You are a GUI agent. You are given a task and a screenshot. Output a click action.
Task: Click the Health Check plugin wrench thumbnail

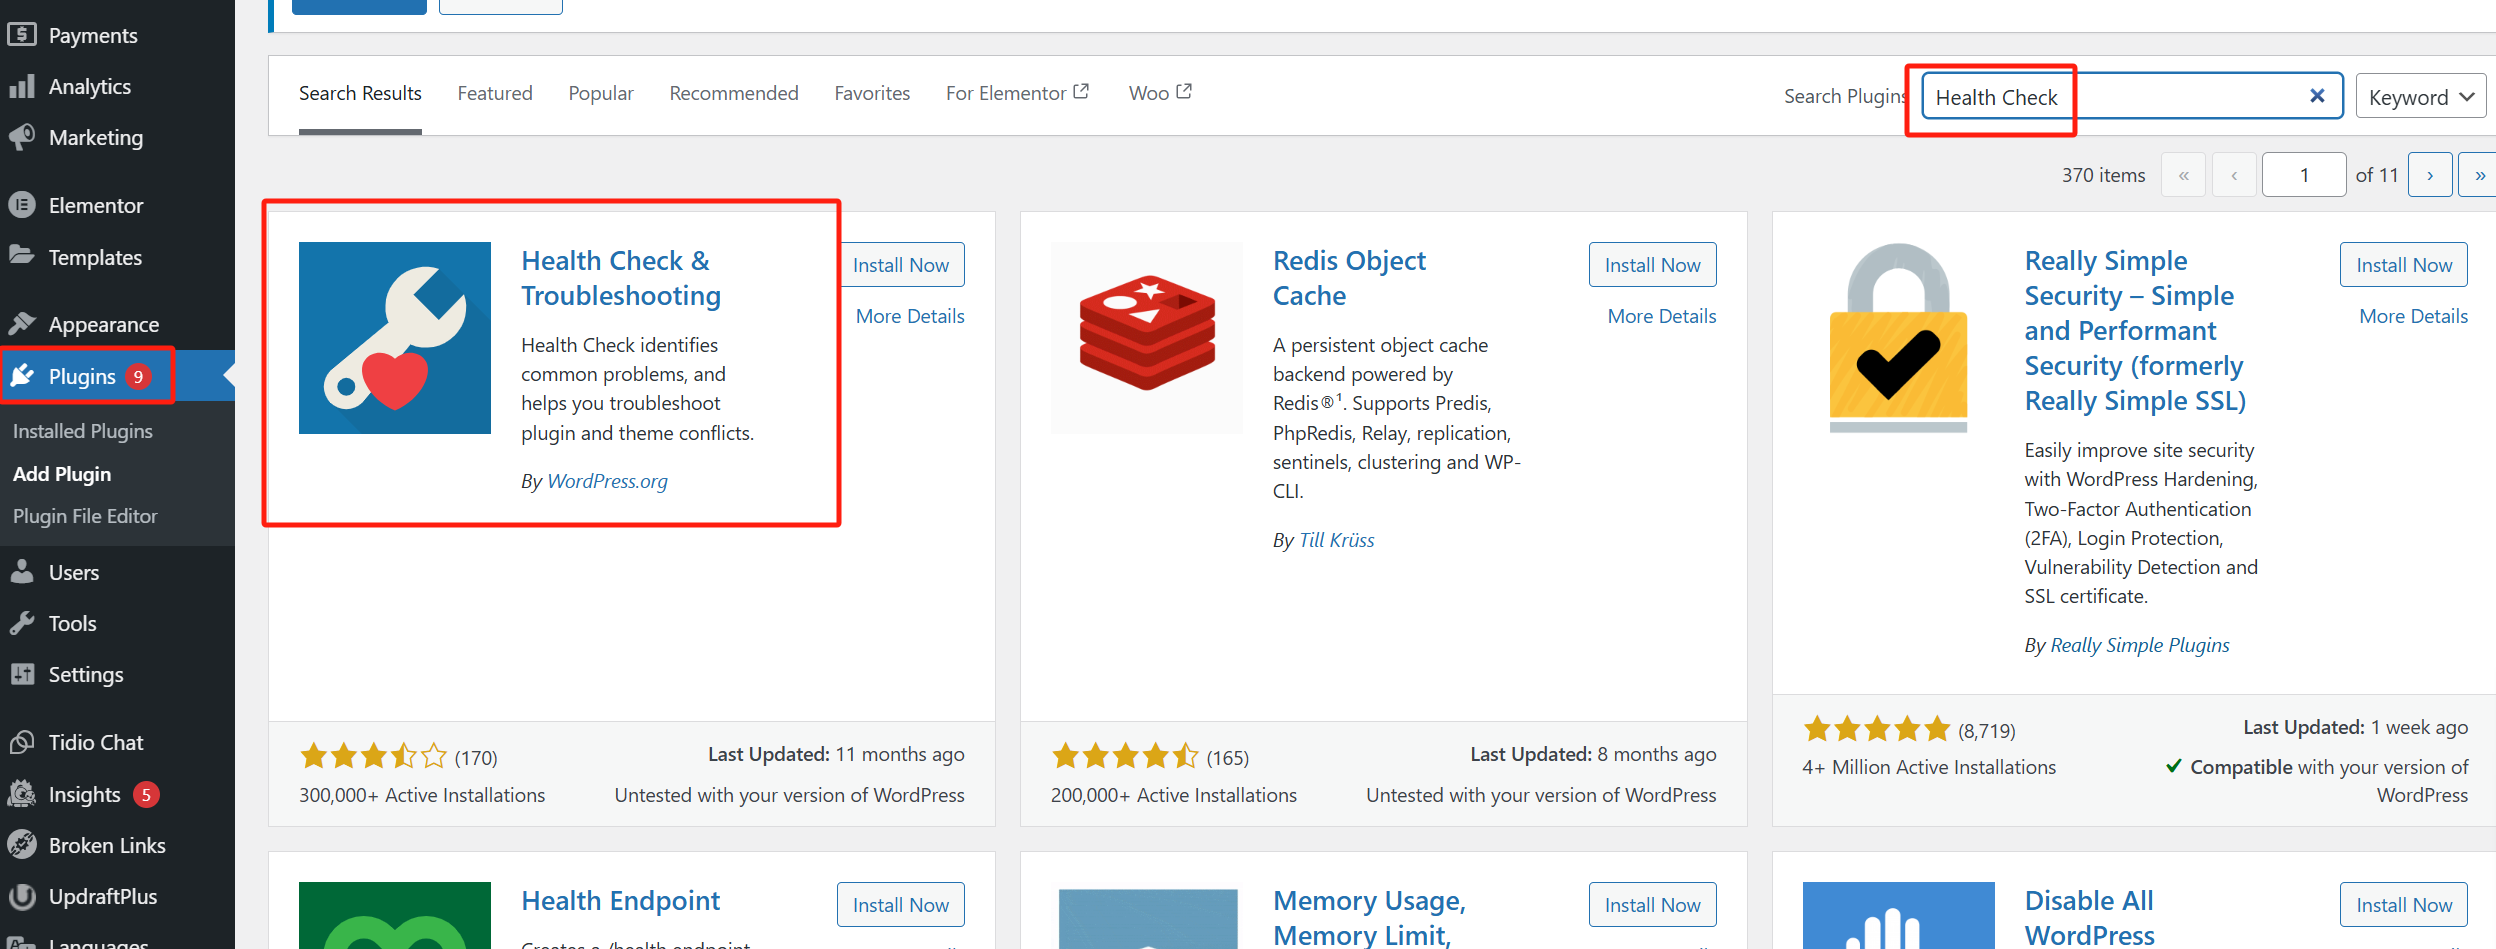pos(395,338)
